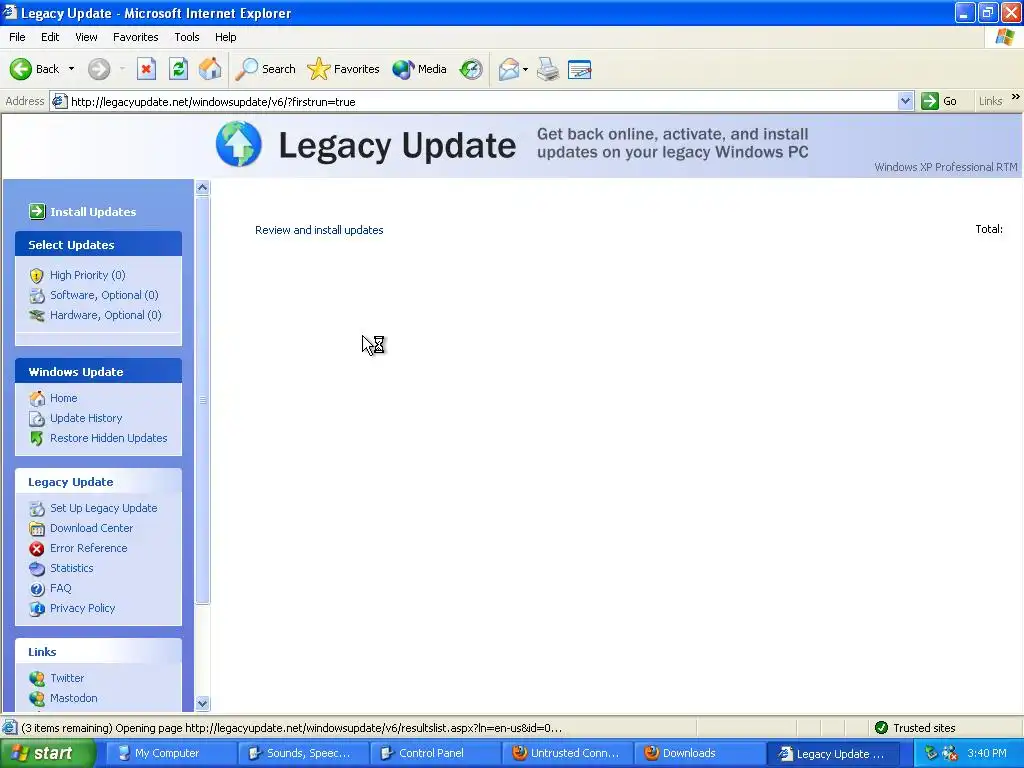Click the Legacy Update taskbar button
Viewport: 1024px width, 768px height.
[832, 753]
